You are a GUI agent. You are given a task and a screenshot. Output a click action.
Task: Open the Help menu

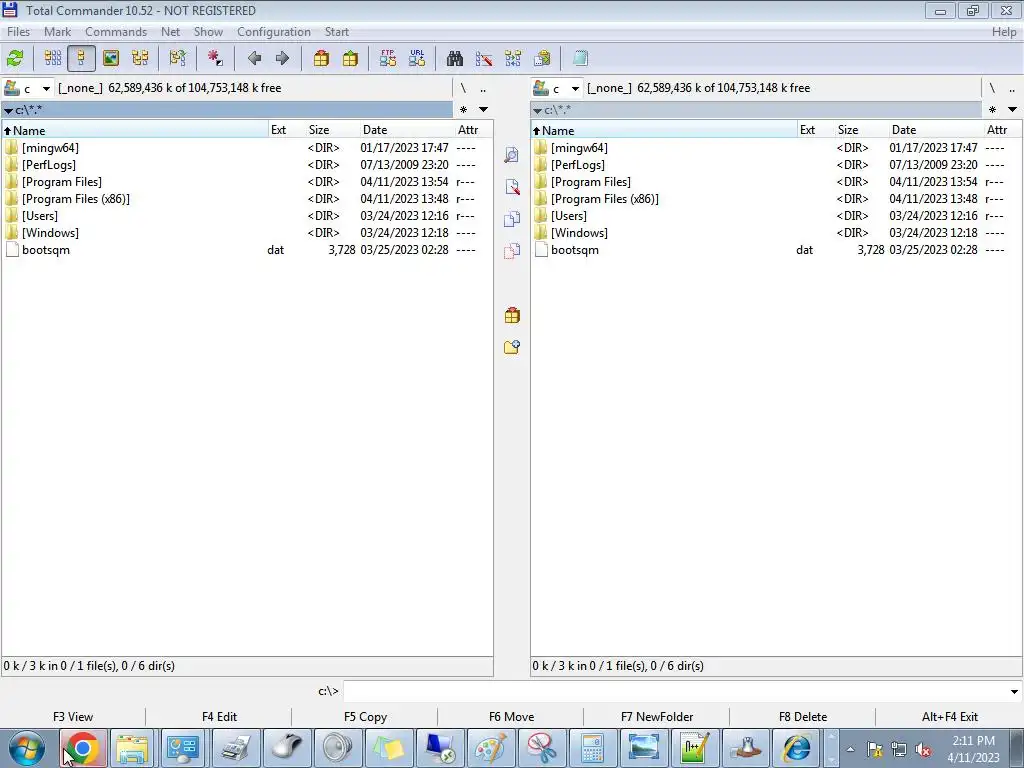coord(1004,31)
